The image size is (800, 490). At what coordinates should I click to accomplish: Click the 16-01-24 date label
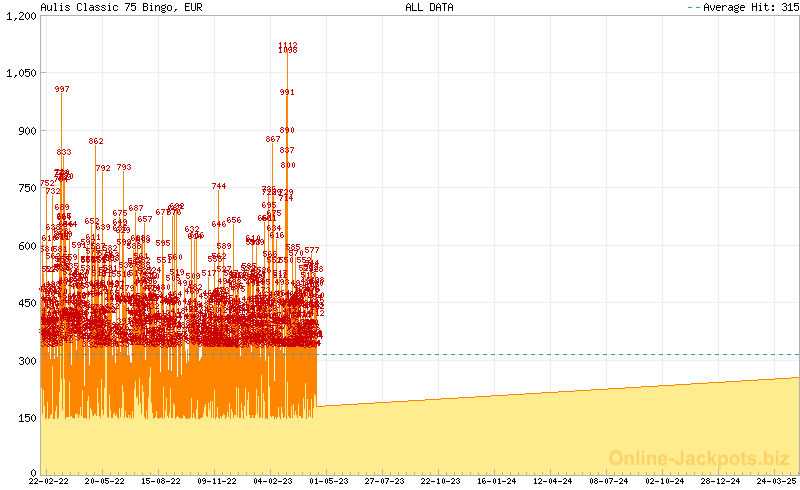[498, 481]
